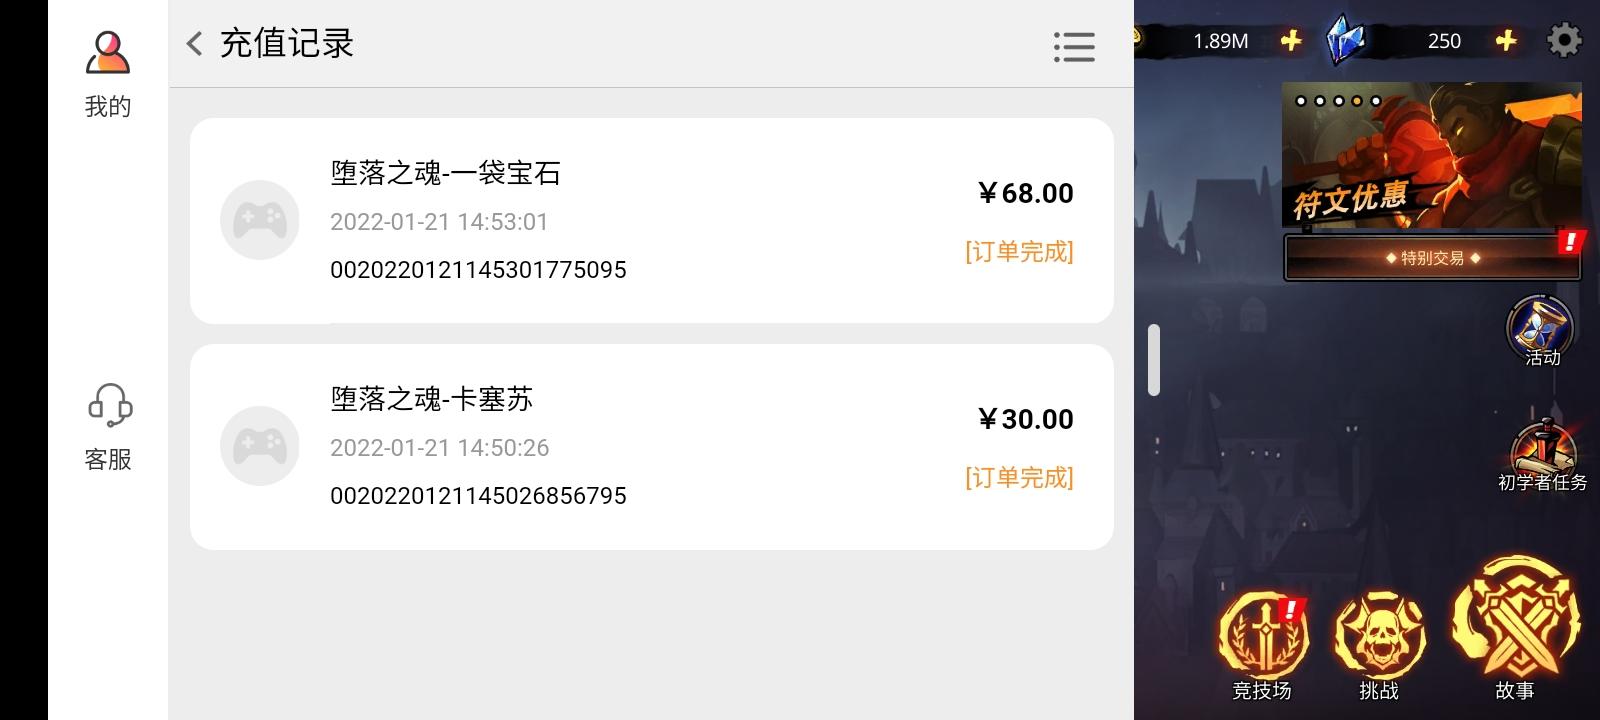Click 订单完成 status for ¥30.00 order
The height and width of the screenshot is (720, 1600).
point(1019,478)
